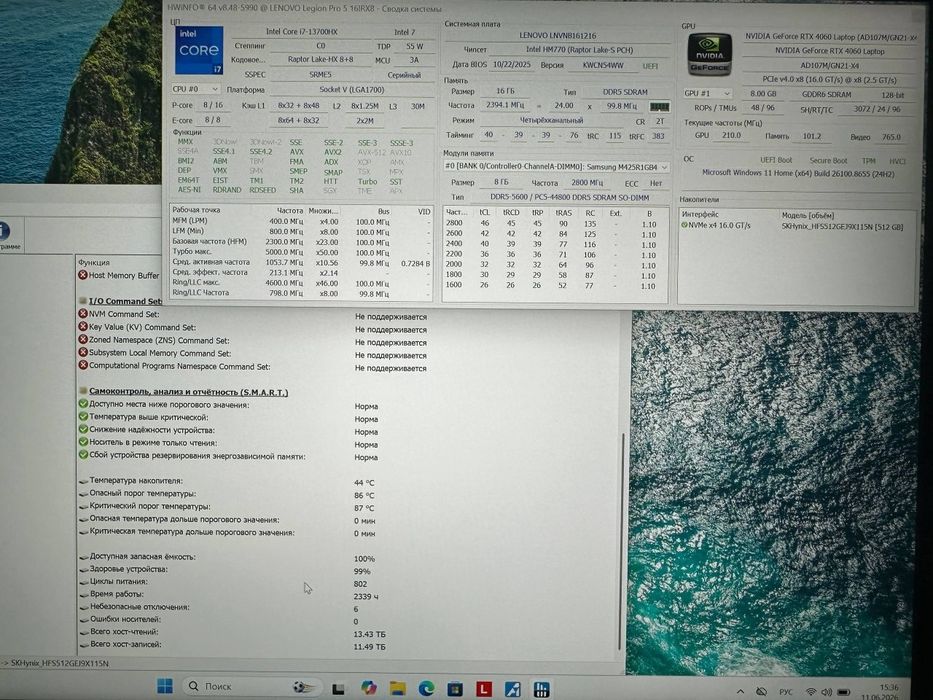Select the Всего хост-записей row

[232, 645]
